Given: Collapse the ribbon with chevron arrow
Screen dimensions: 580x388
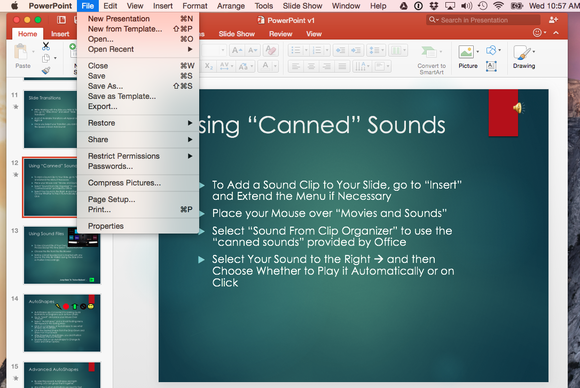Looking at the screenshot, I should (x=556, y=33).
